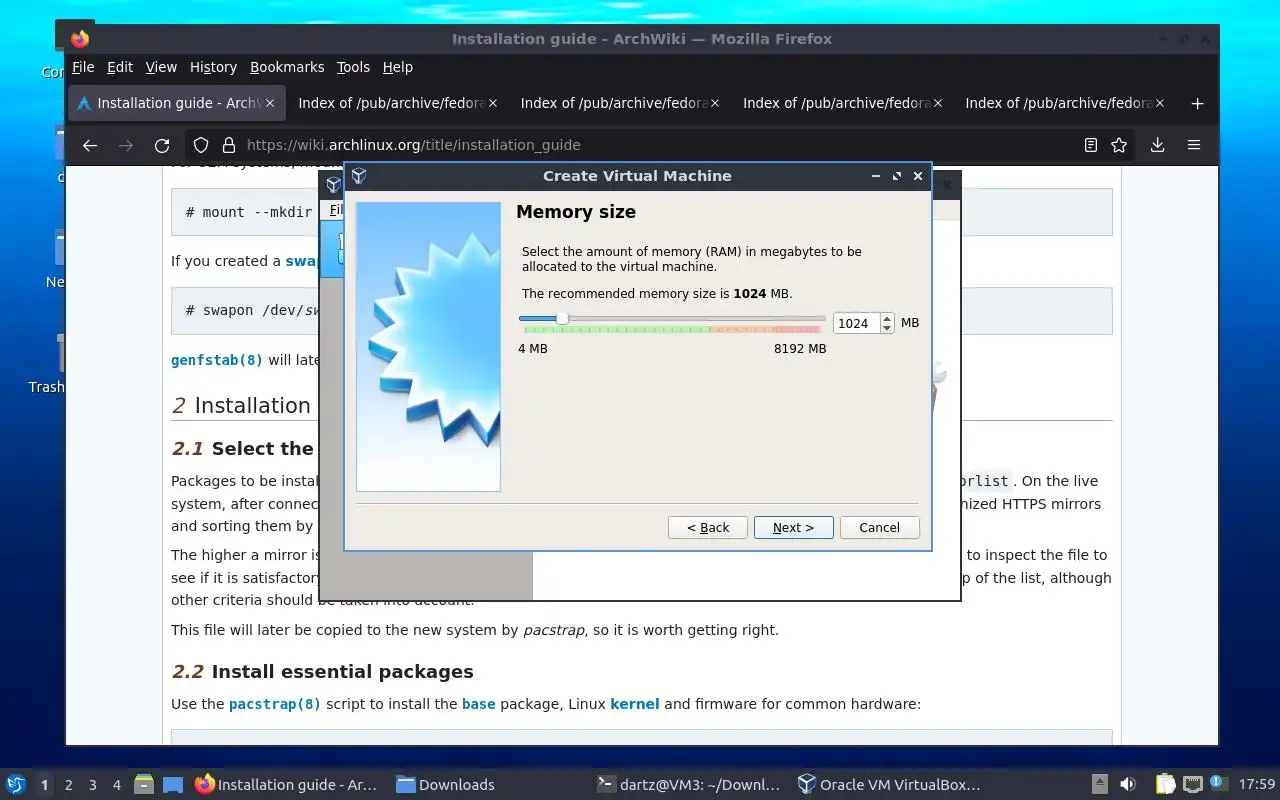1280x800 pixels.
Task: Click the address bar URL
Action: coord(413,145)
